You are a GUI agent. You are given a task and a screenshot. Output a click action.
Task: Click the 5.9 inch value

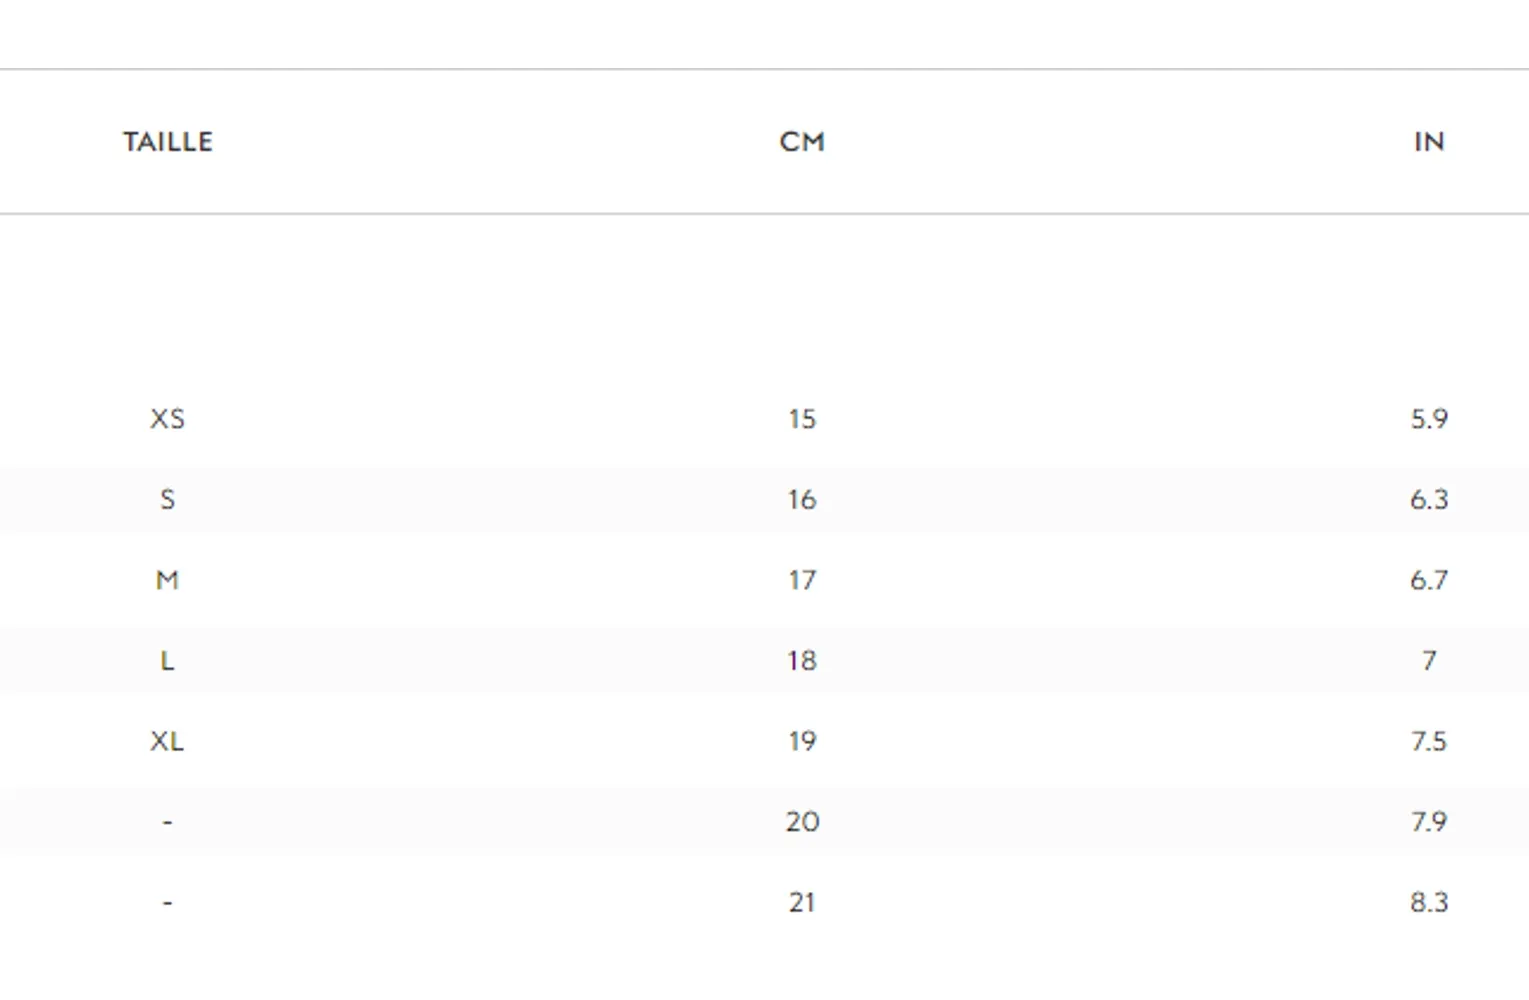click(1429, 419)
